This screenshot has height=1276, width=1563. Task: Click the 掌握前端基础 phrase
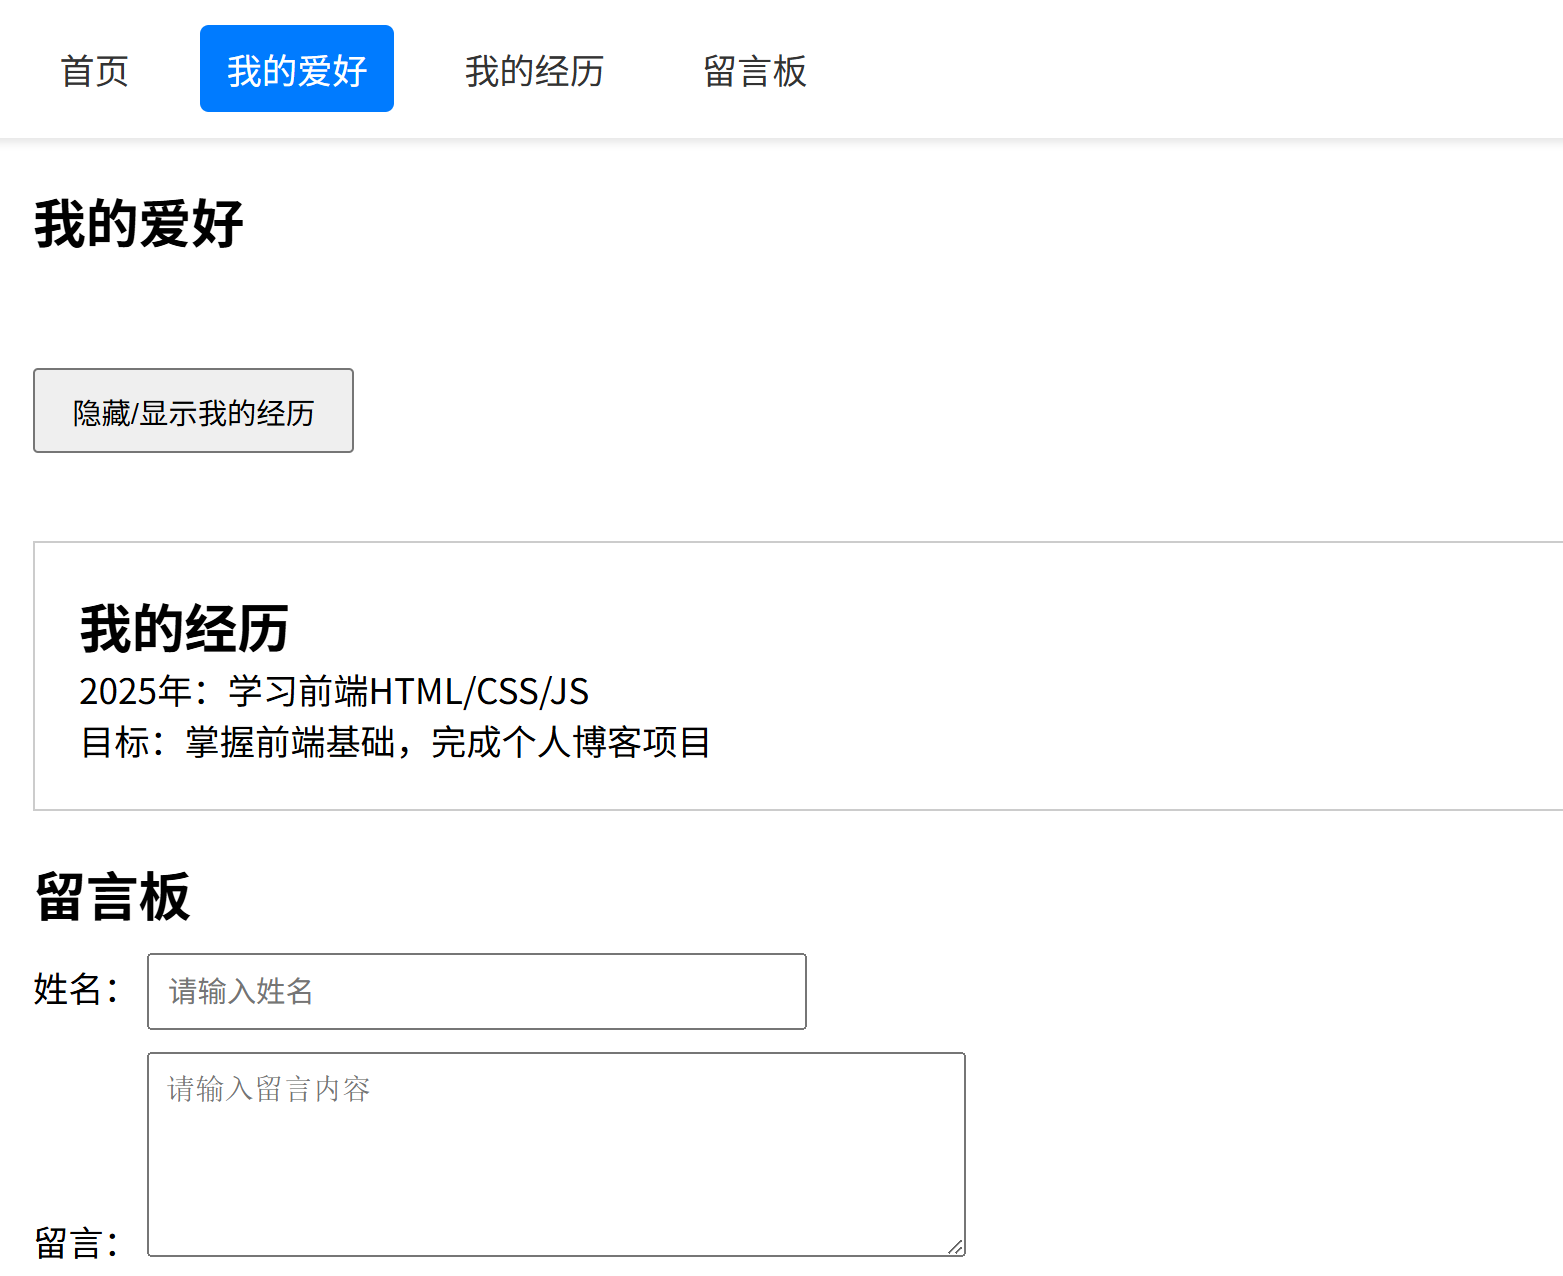tap(290, 742)
